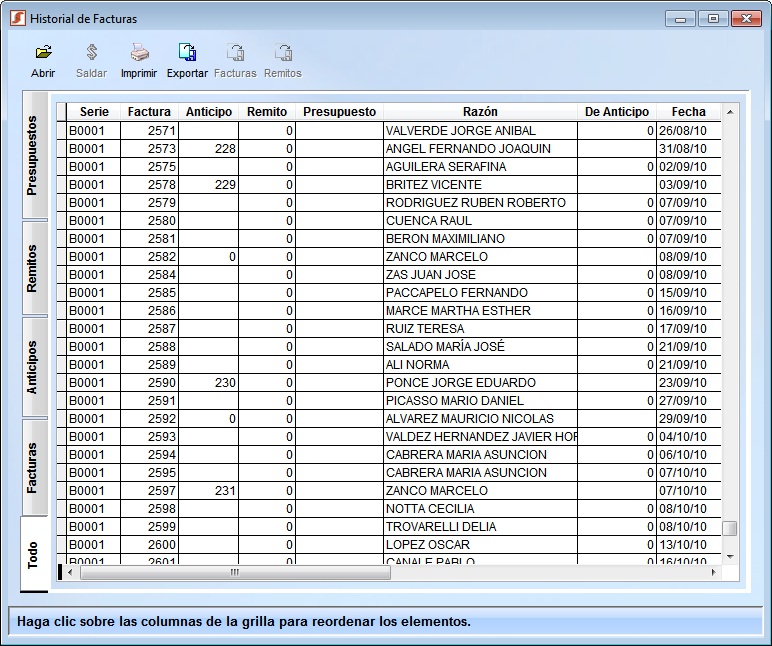This screenshot has height=646, width=772.
Task: Select the Facturas side tab
Action: (x=33, y=467)
